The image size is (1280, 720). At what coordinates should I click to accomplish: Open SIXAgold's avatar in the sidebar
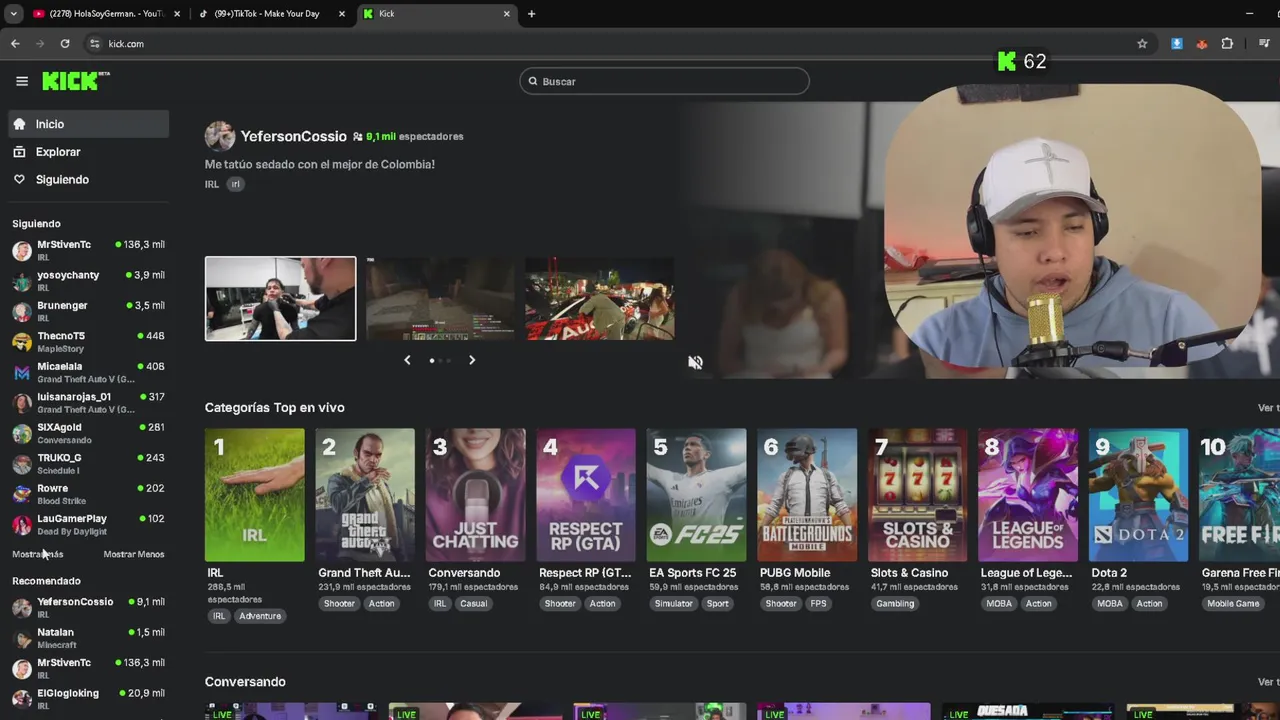pyautogui.click(x=22, y=433)
